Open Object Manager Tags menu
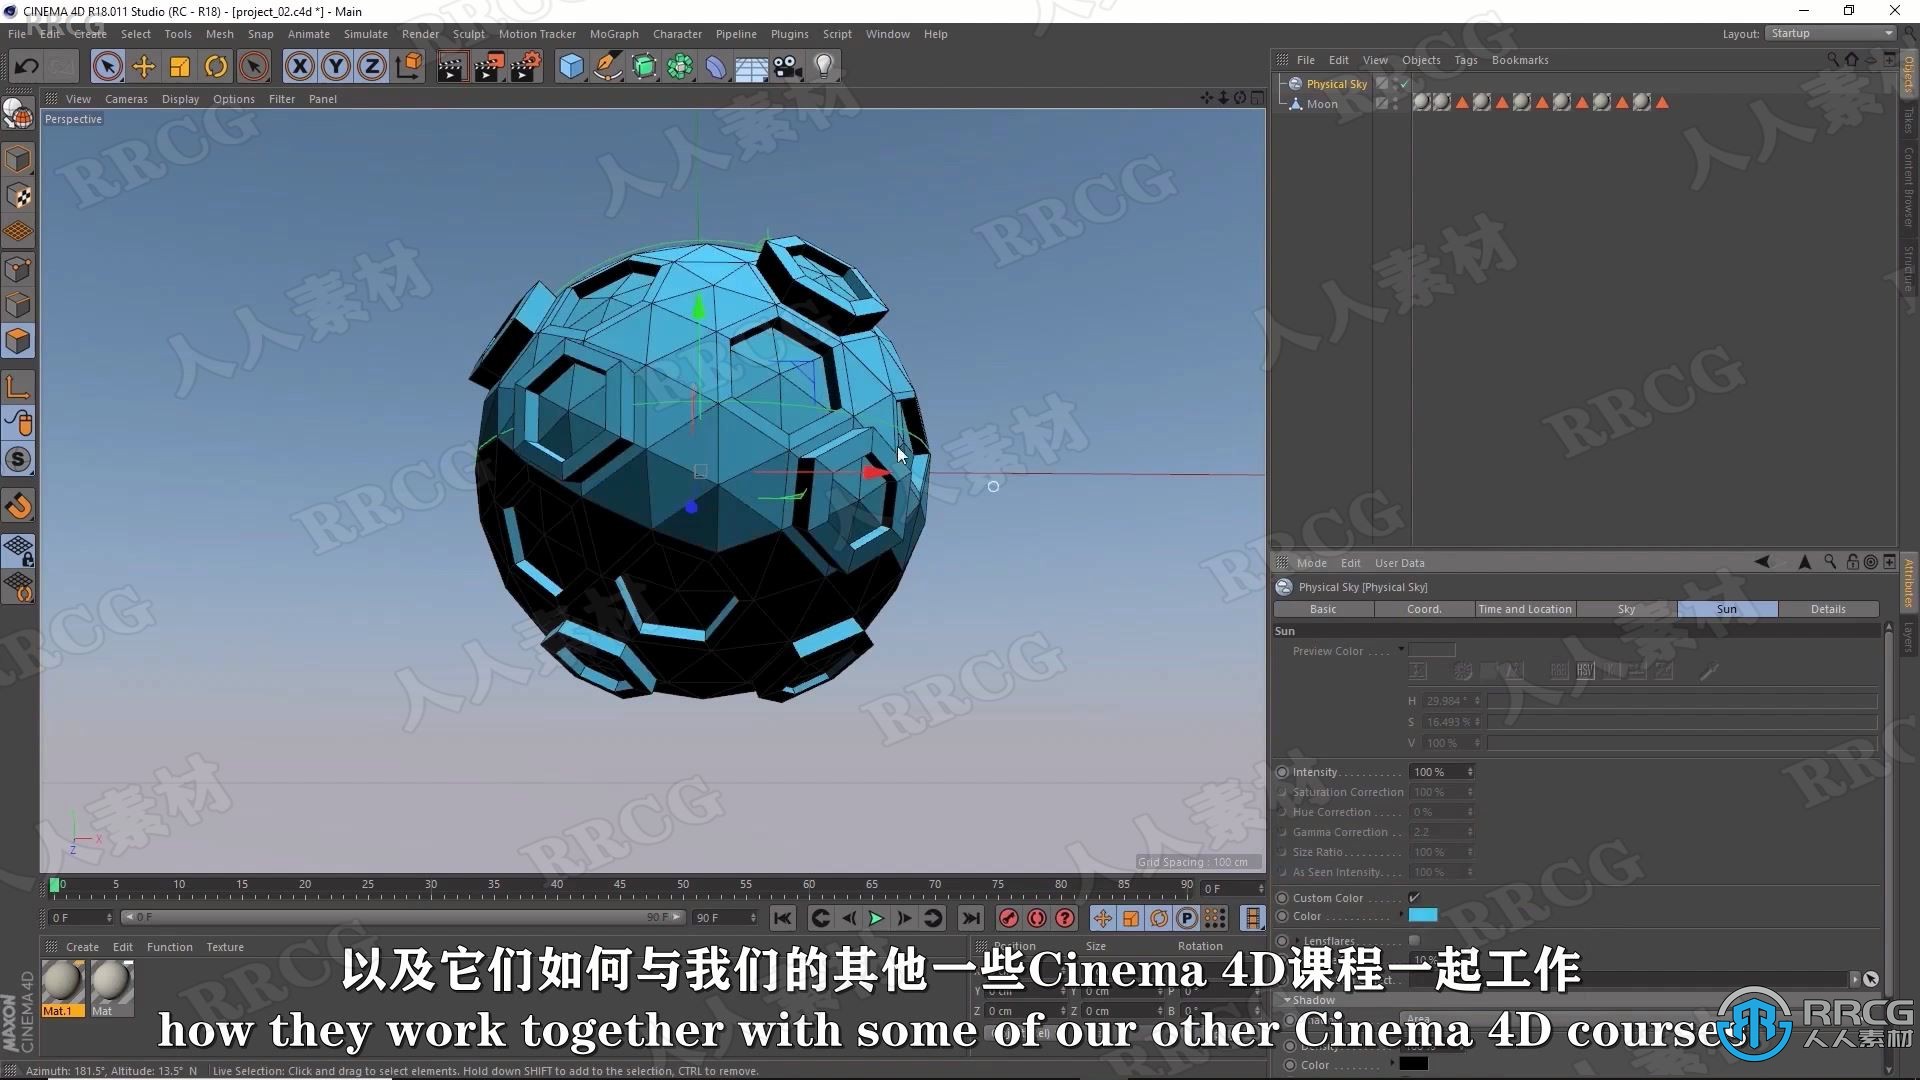Viewport: 1920px width, 1080px height. pyautogui.click(x=1465, y=60)
